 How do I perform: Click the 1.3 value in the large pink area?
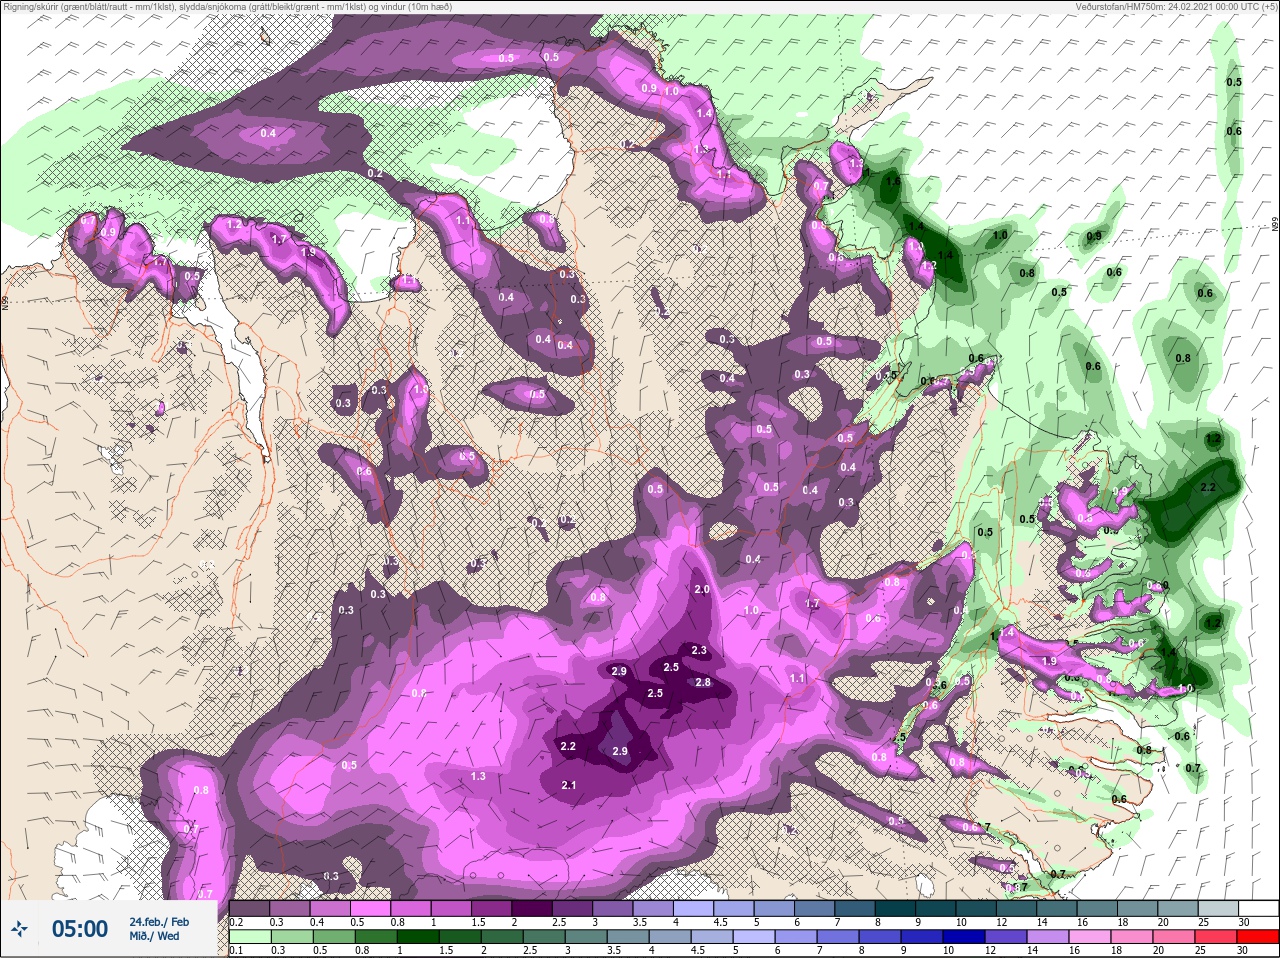coord(478,776)
